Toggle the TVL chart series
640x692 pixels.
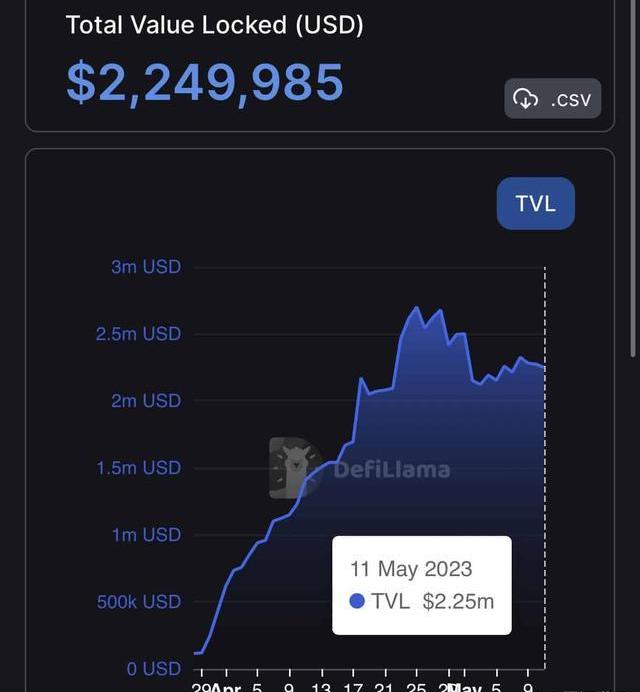(x=535, y=204)
